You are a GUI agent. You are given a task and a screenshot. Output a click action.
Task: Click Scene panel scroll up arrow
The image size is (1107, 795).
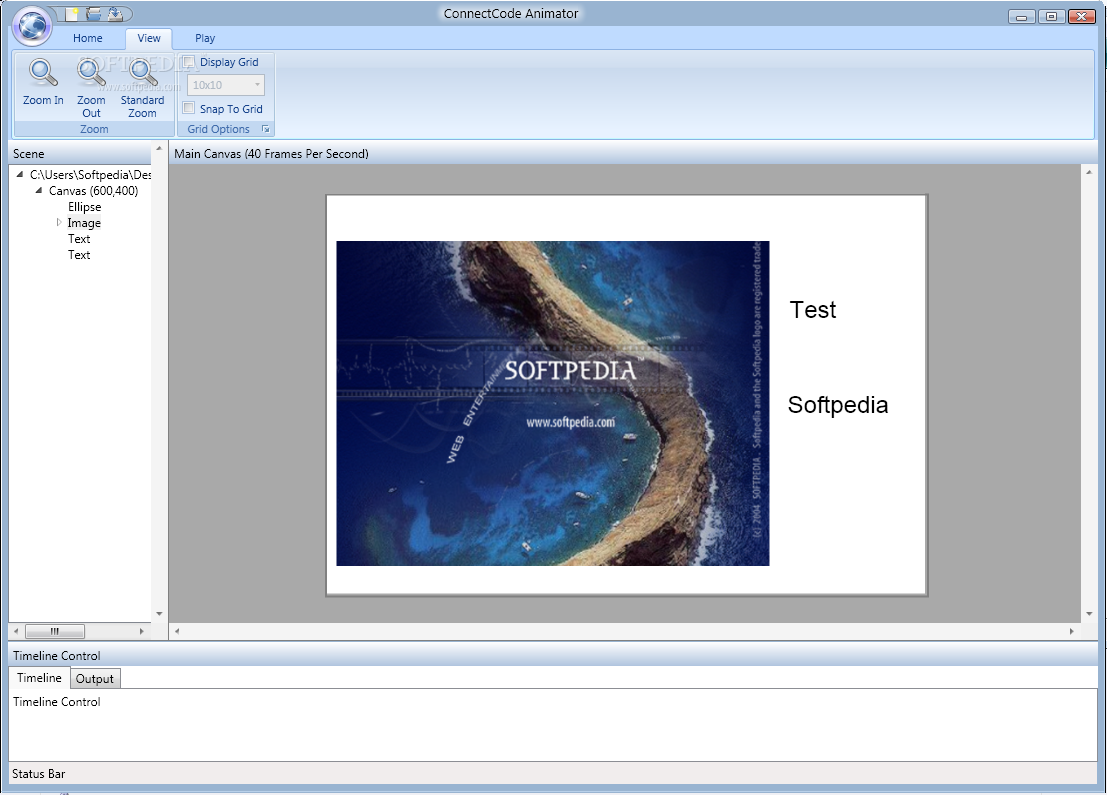click(159, 150)
